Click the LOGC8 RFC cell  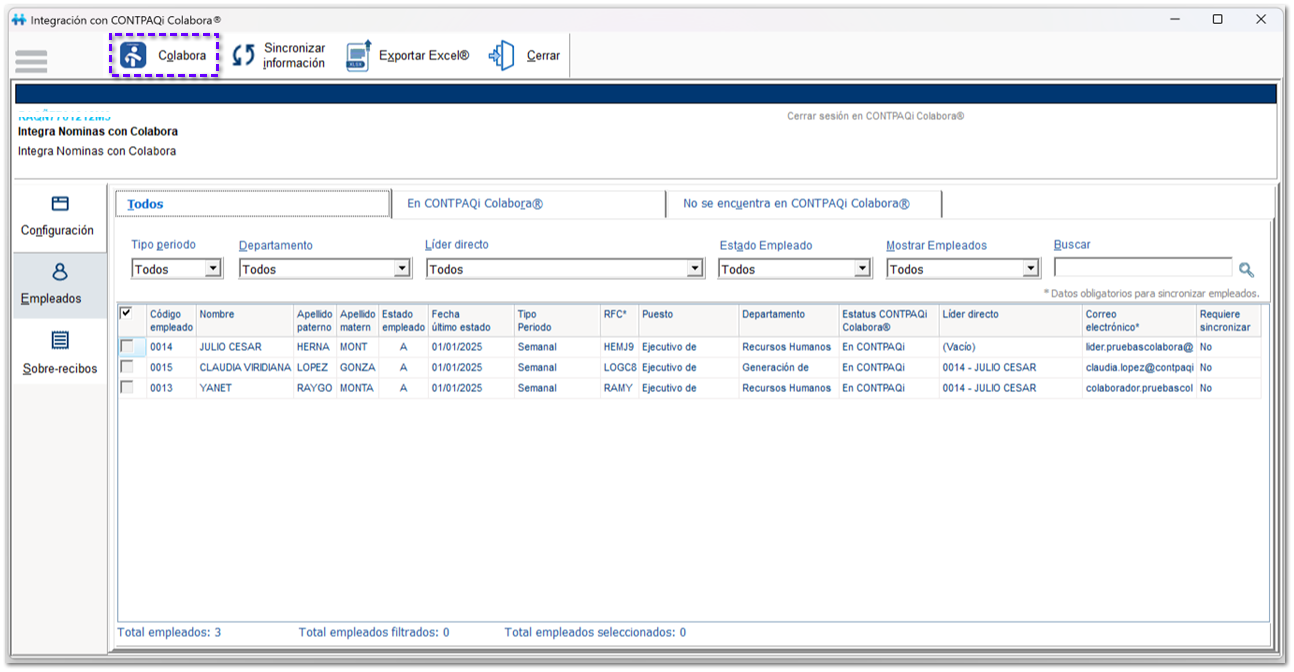tap(619, 367)
